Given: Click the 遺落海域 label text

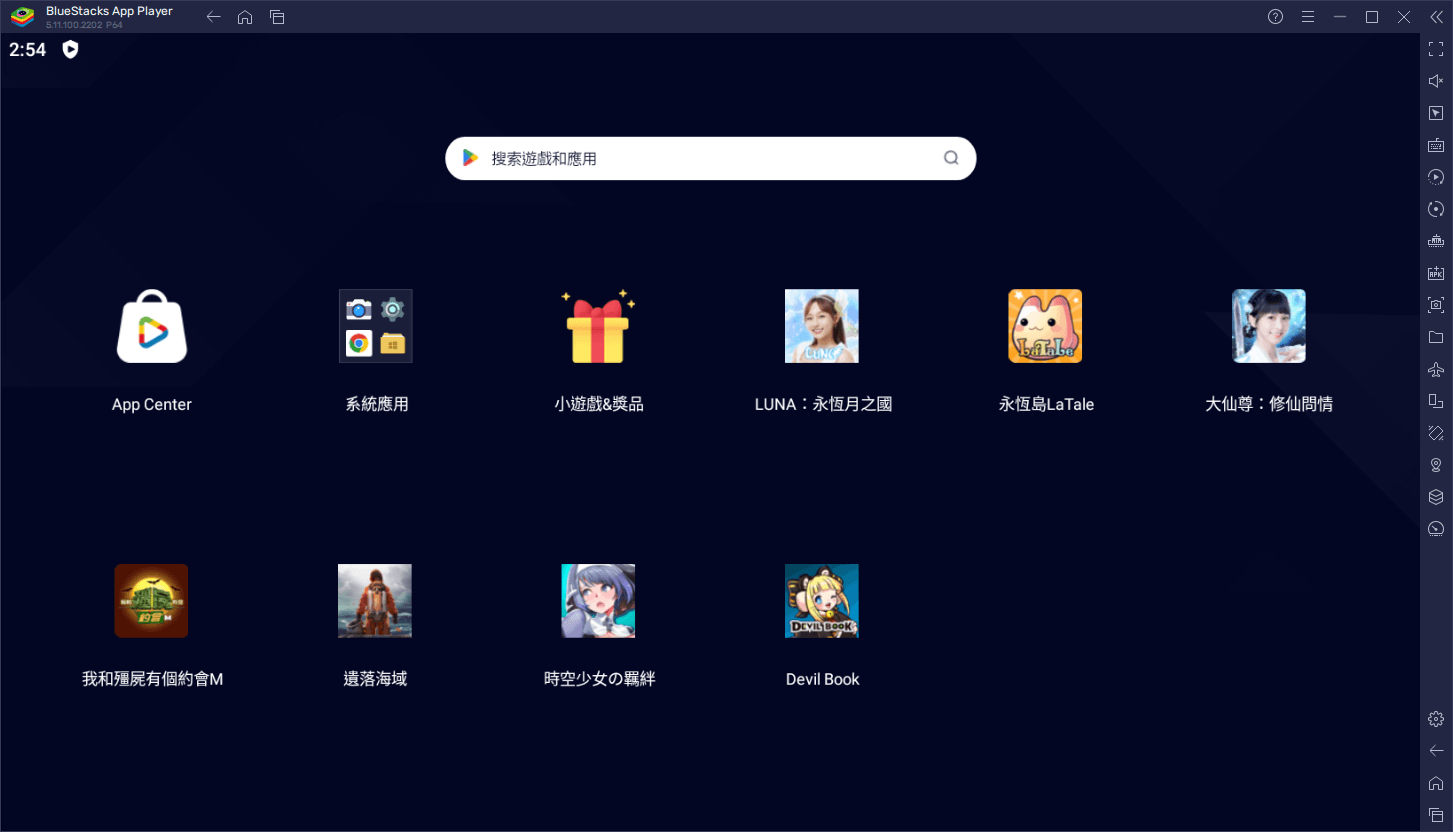Looking at the screenshot, I should [x=375, y=679].
